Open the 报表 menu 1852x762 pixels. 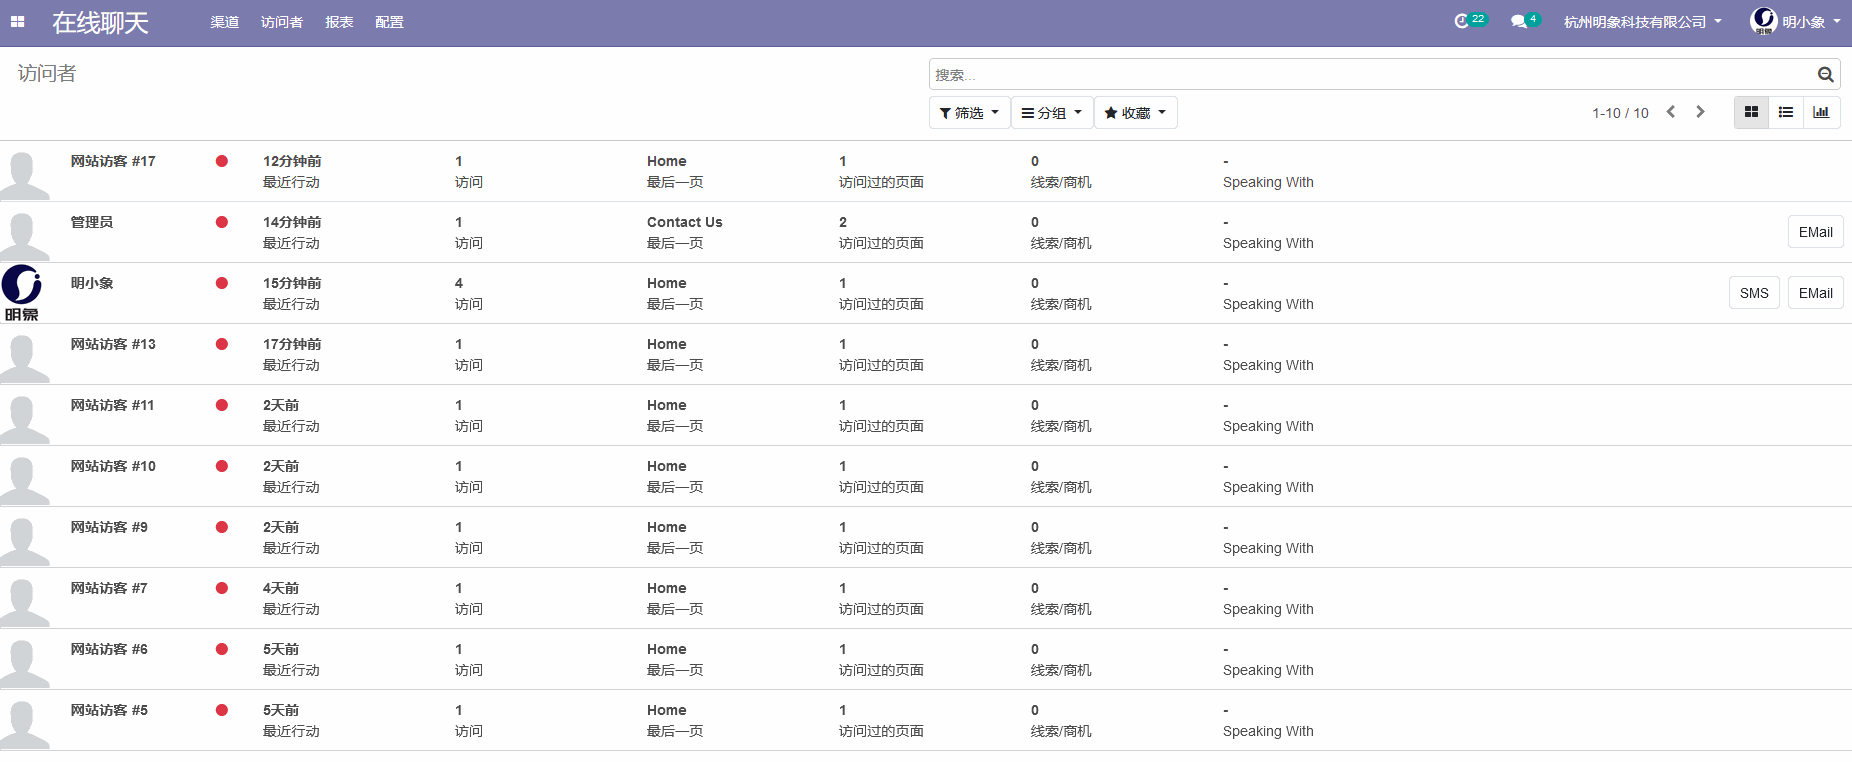point(339,22)
